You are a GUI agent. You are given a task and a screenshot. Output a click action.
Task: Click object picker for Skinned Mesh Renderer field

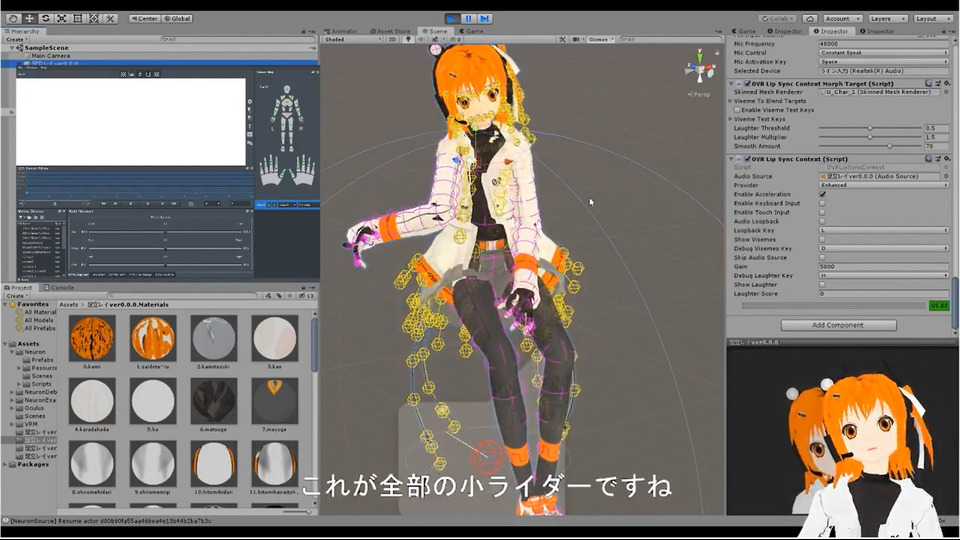point(946,92)
